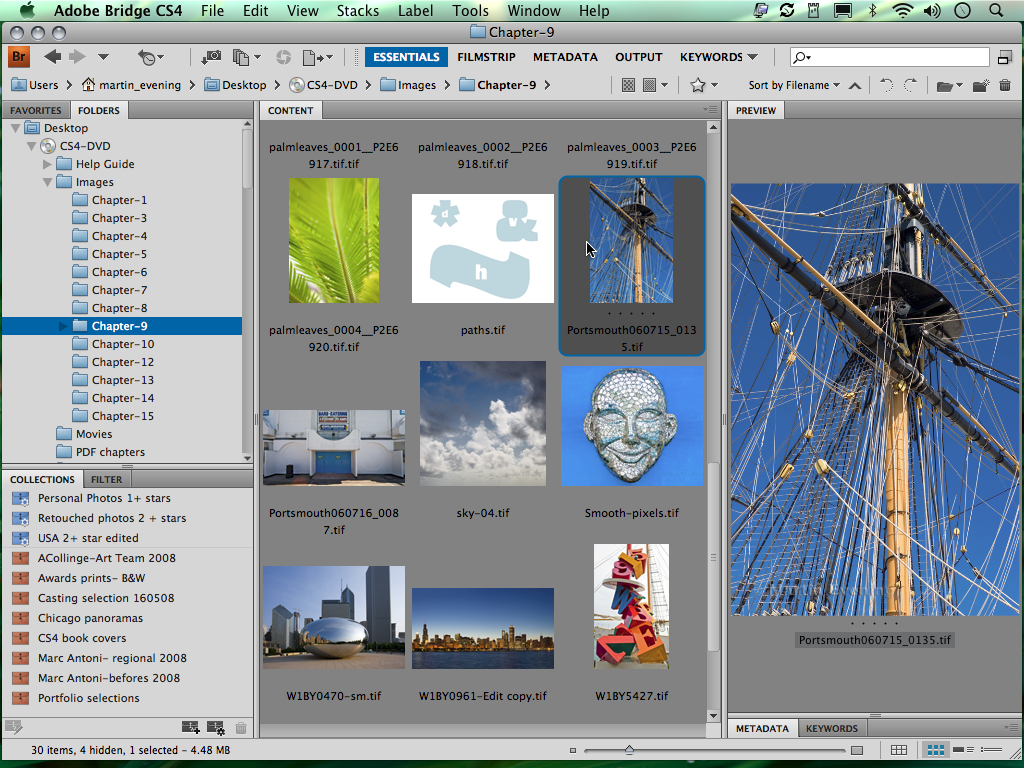Expand the Help Guide folder
Viewport: 1024px width, 768px height.
47,164
